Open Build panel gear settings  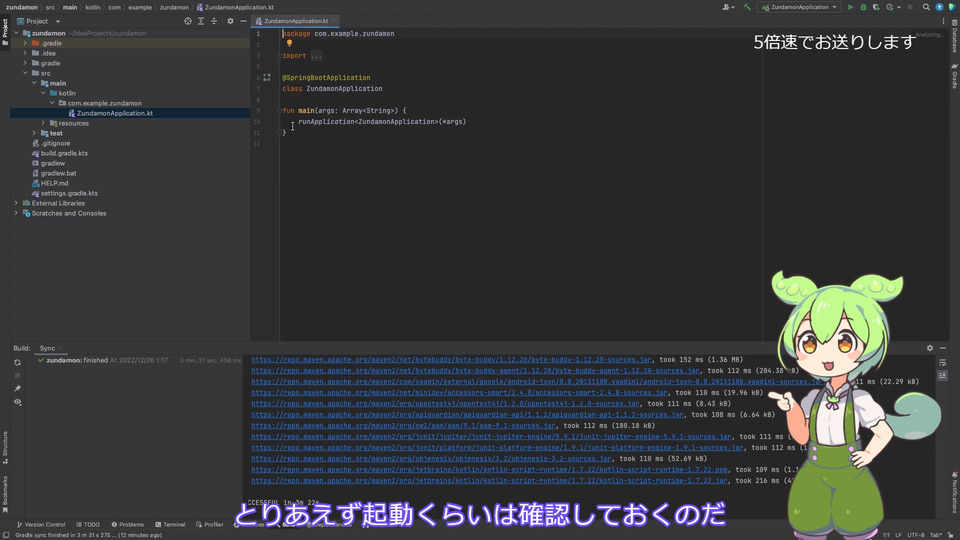[x=930, y=348]
